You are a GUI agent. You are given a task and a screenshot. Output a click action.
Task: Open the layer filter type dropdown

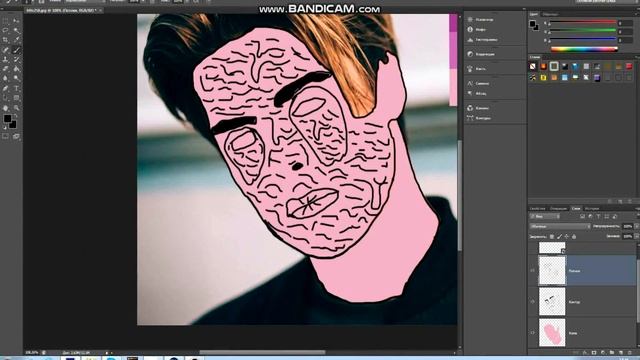pos(545,216)
